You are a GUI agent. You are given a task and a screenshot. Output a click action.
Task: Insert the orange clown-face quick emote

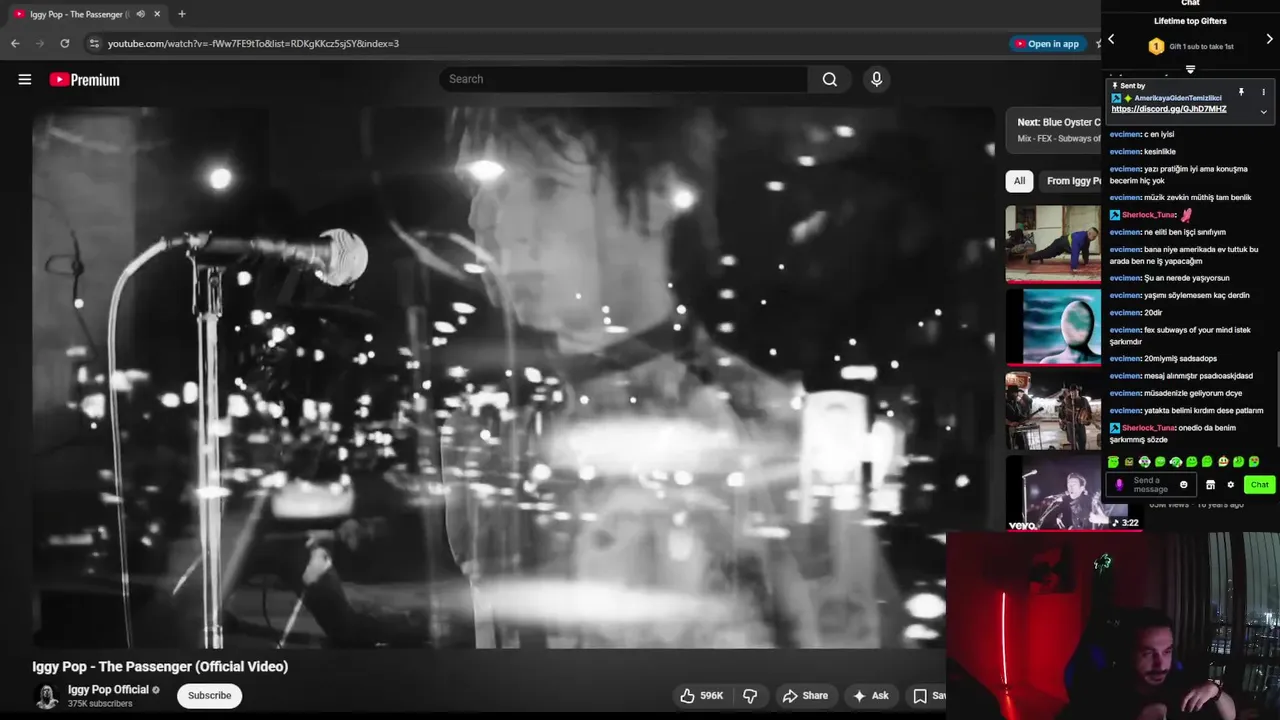1223,462
